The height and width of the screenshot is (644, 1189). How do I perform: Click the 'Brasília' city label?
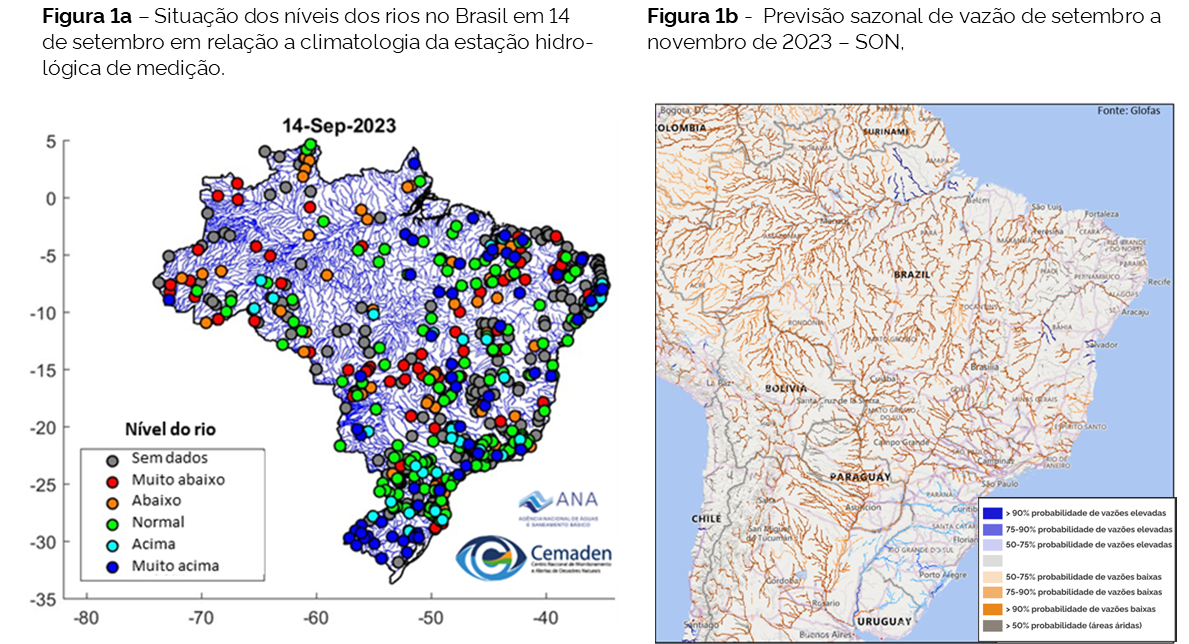[x=984, y=366]
